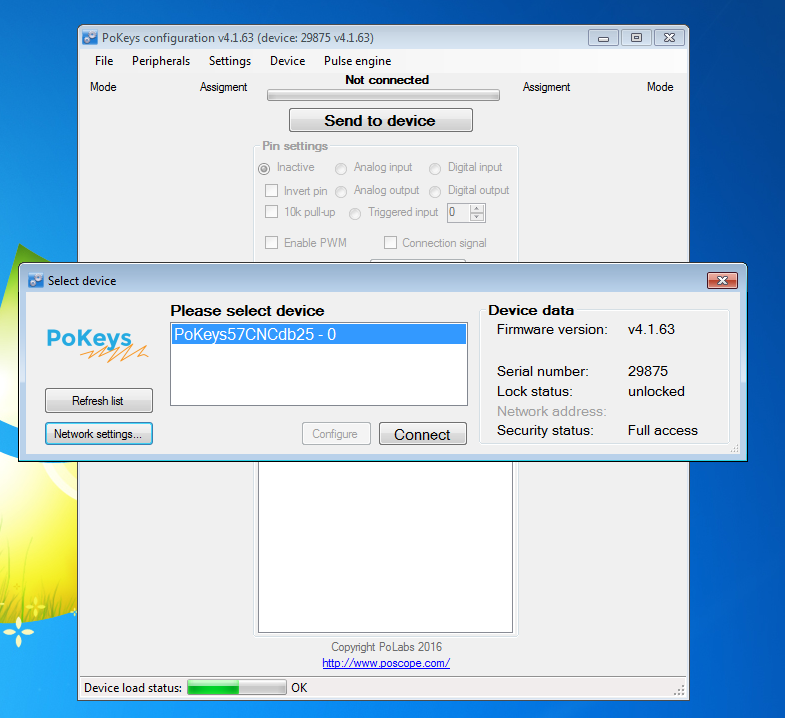Image resolution: width=785 pixels, height=718 pixels.
Task: Increase the triggered input value stepper
Action: coord(477,208)
